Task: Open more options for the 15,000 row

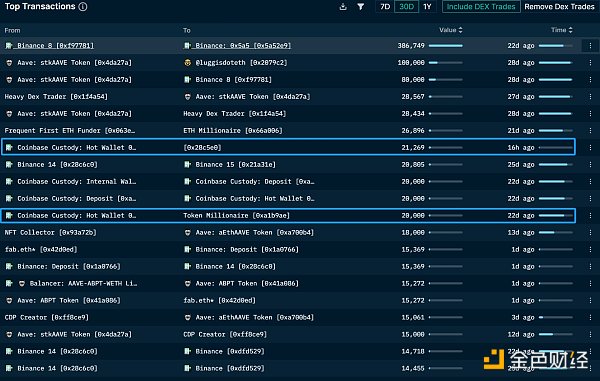Action: coord(590,334)
